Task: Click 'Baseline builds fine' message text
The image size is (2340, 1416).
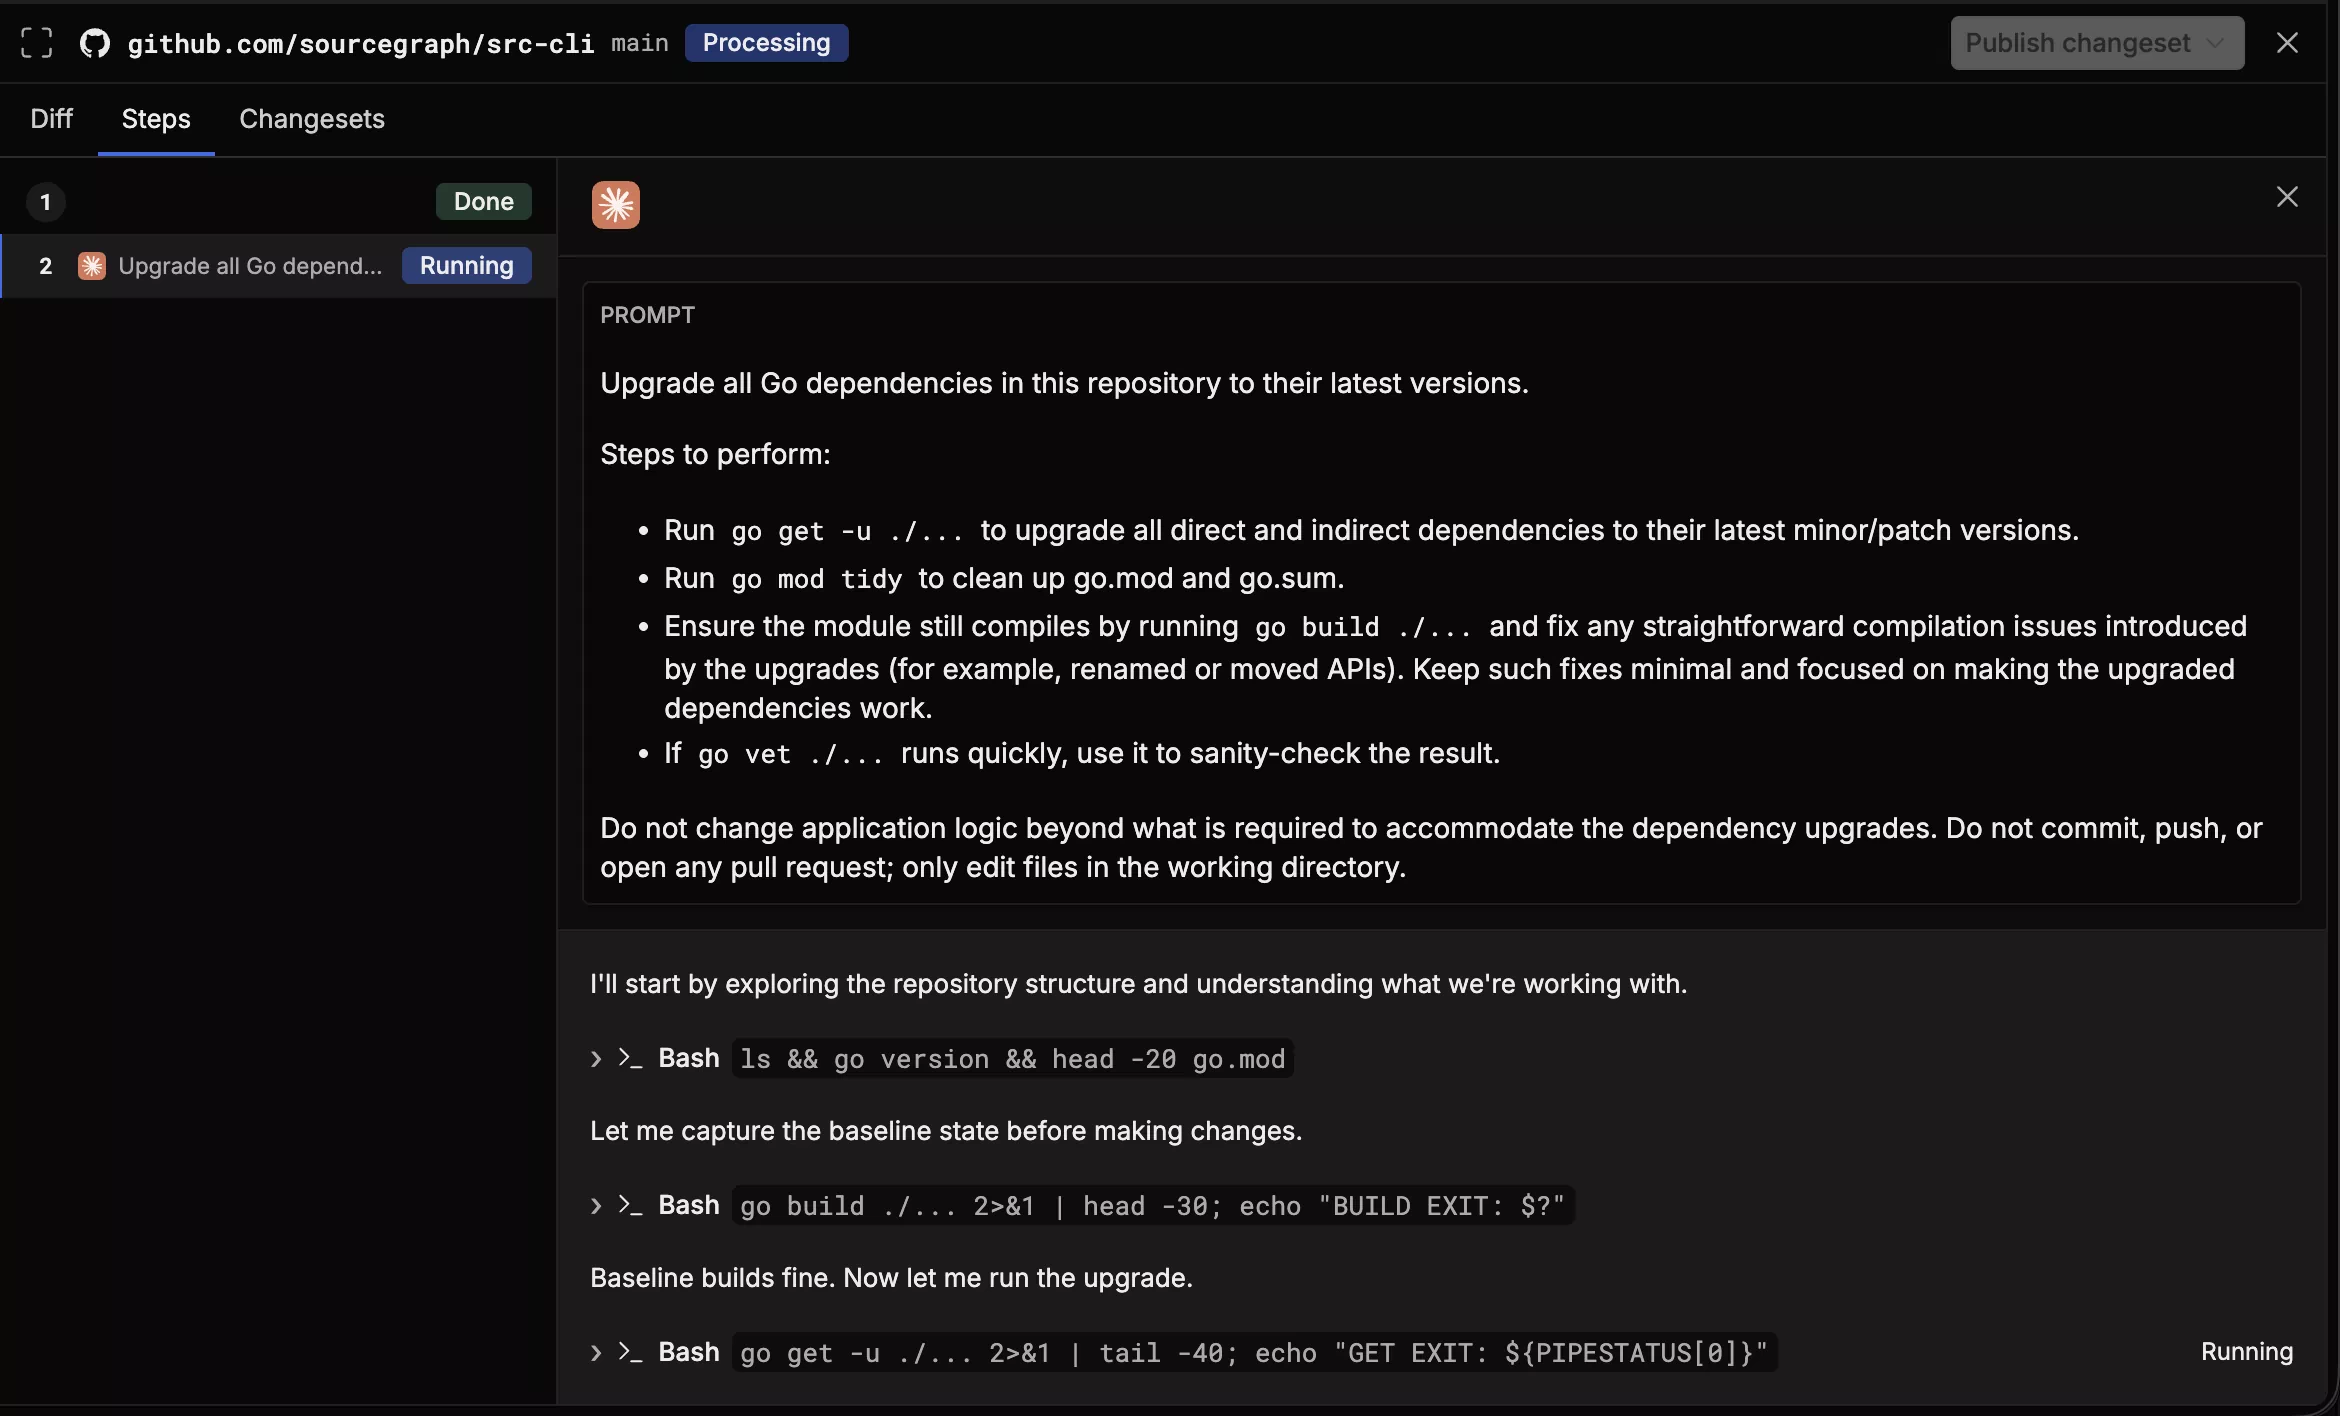Action: pos(891,1279)
